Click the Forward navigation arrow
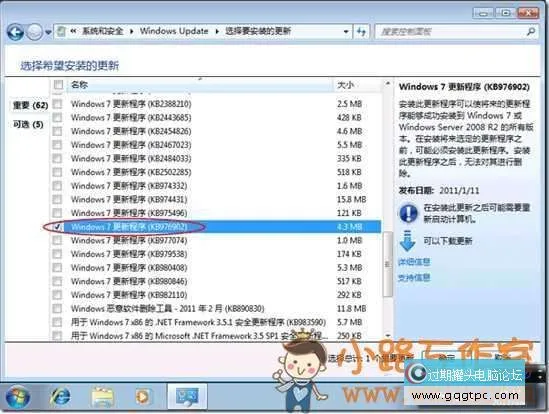549x414 pixels. pyautogui.click(x=34, y=32)
